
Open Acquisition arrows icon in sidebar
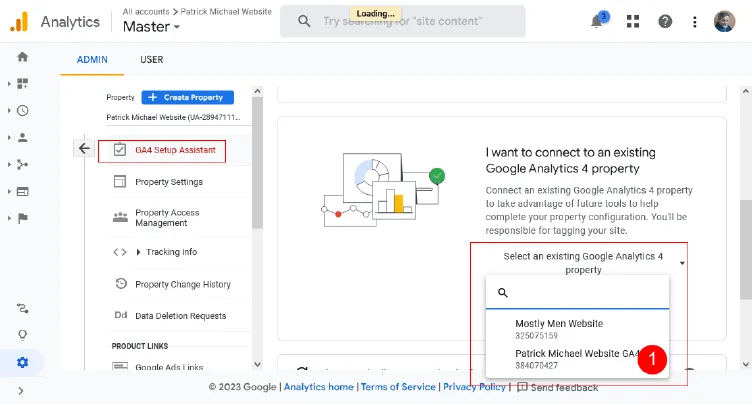coord(23,165)
